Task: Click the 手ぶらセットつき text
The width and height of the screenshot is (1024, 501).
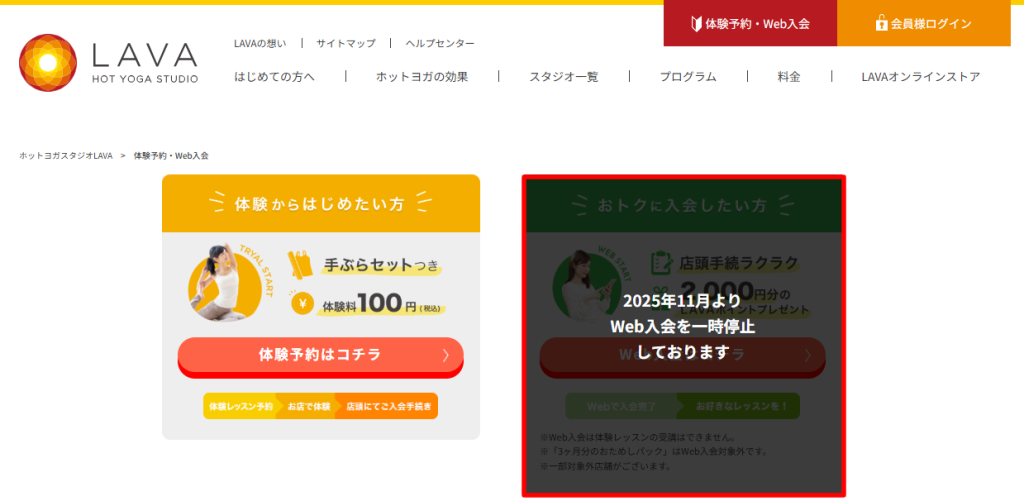Action: [380, 265]
